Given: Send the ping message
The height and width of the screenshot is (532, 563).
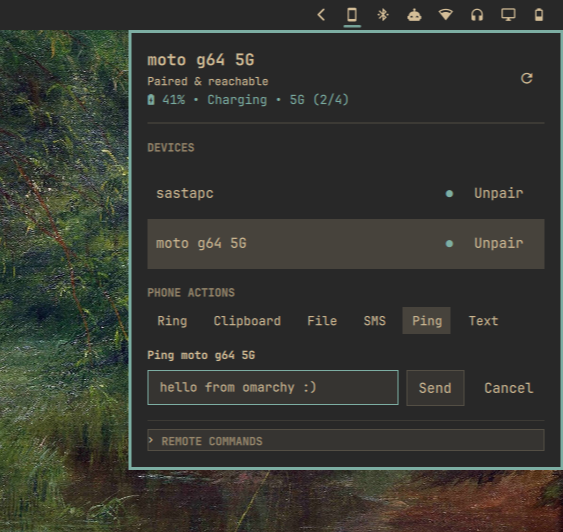Looking at the screenshot, I should tap(435, 388).
